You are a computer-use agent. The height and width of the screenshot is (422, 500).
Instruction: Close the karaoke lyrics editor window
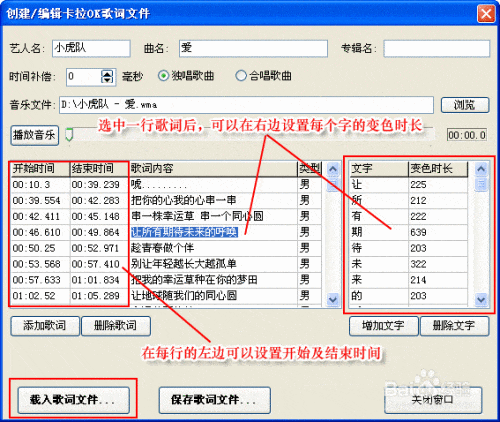[486, 14]
